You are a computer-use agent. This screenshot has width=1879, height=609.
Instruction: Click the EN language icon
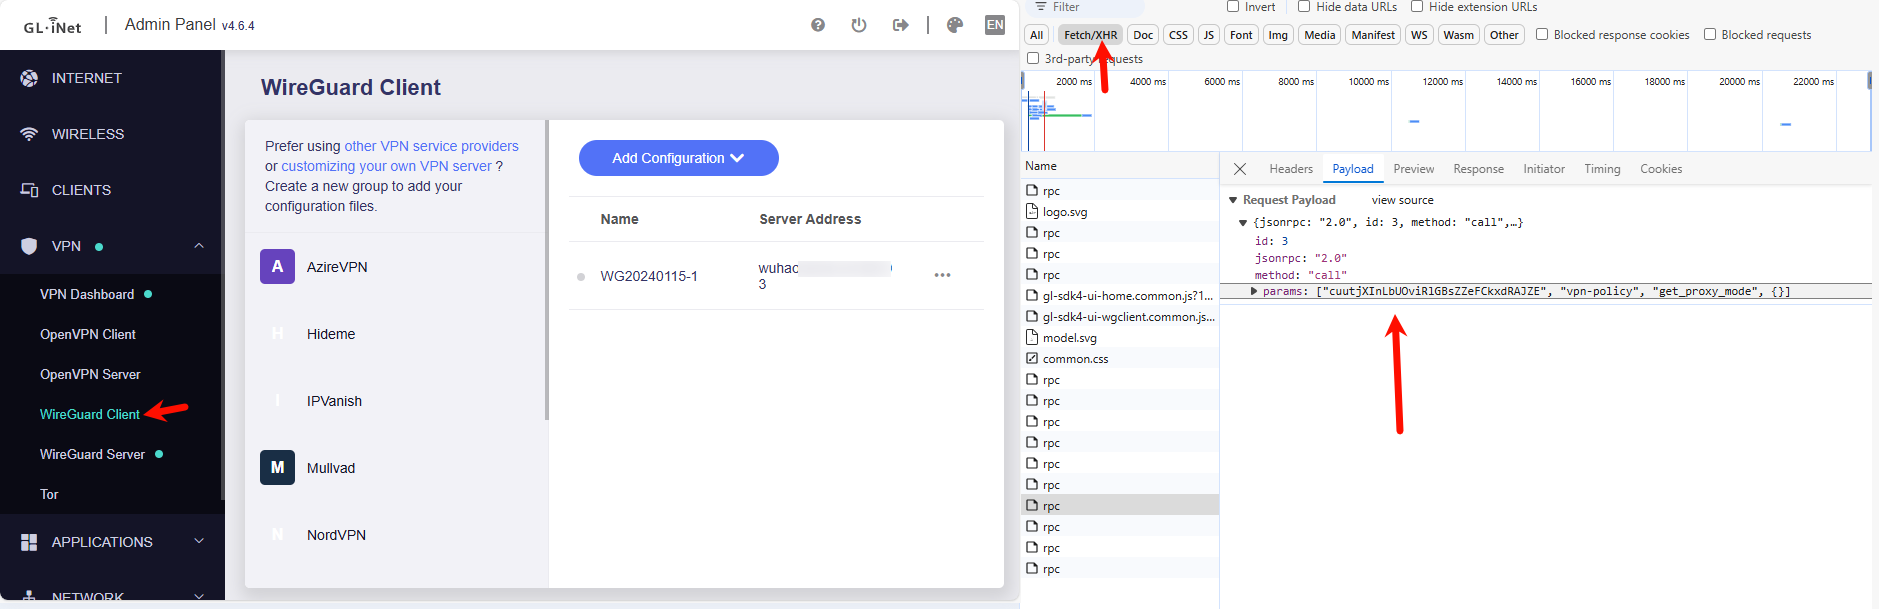pos(994,25)
